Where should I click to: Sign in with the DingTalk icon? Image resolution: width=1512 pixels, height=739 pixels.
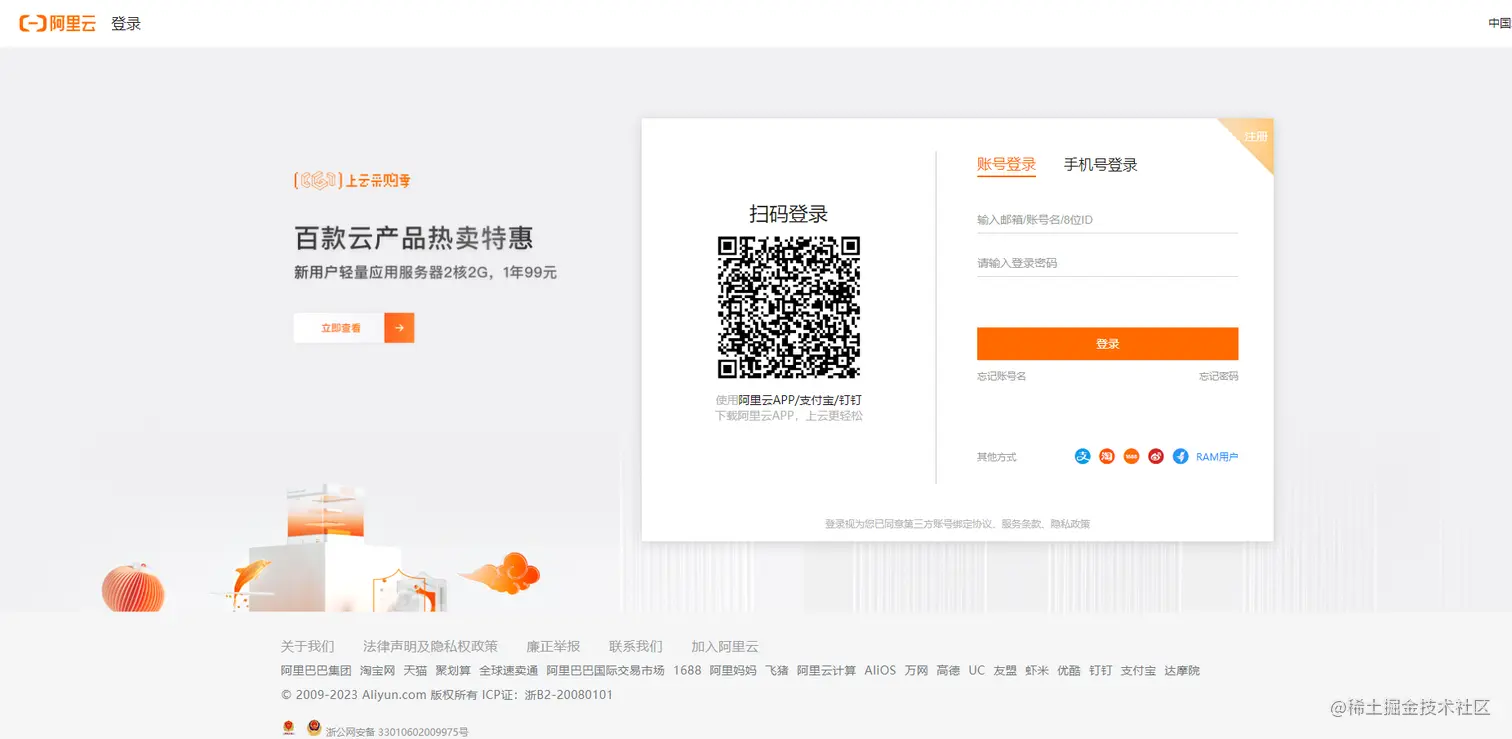[1180, 456]
